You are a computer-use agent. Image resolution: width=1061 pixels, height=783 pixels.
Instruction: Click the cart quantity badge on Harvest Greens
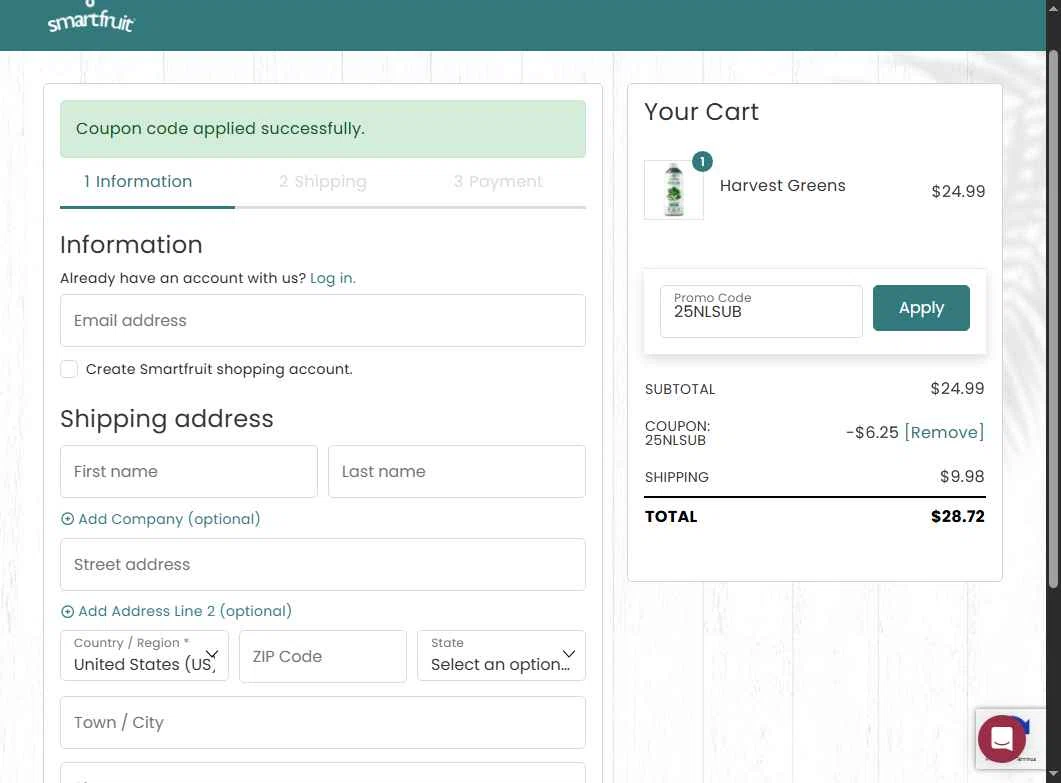pyautogui.click(x=702, y=162)
